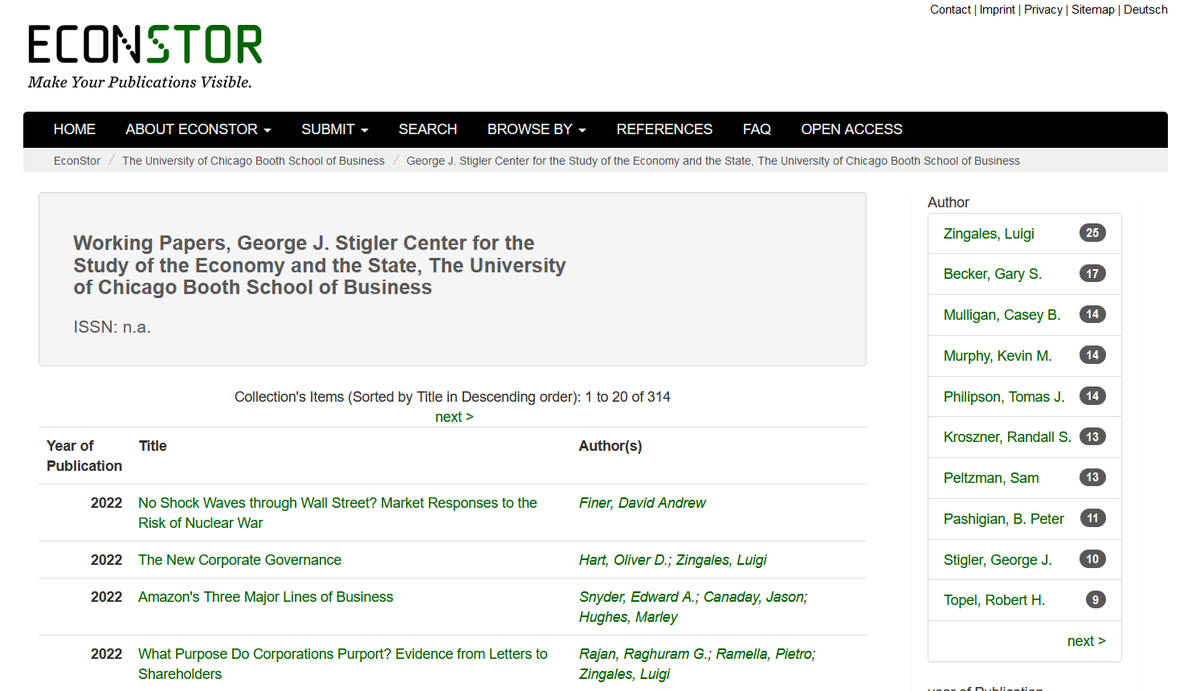Click the Year of Publication column header
Viewport: 1200px width, 691px height.
click(84, 456)
